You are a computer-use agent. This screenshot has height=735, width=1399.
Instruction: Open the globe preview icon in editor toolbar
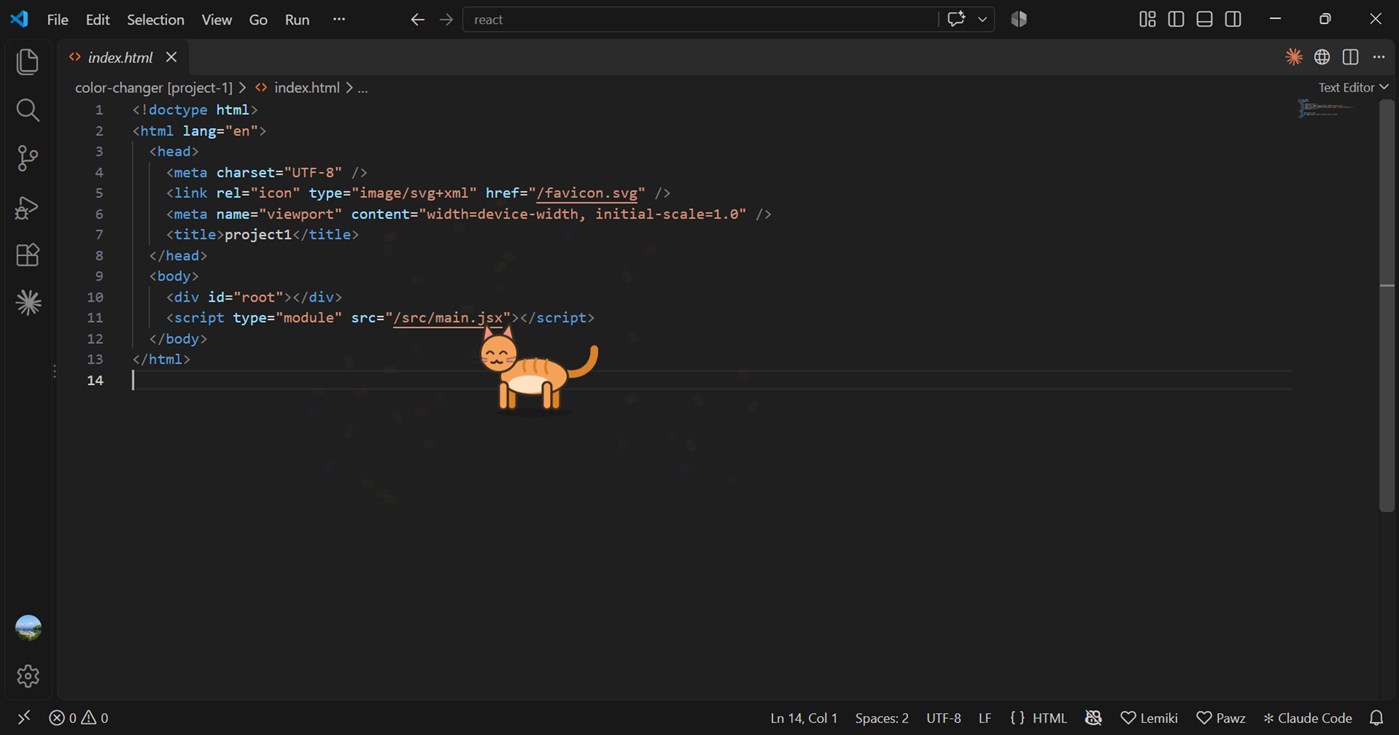pos(1322,57)
